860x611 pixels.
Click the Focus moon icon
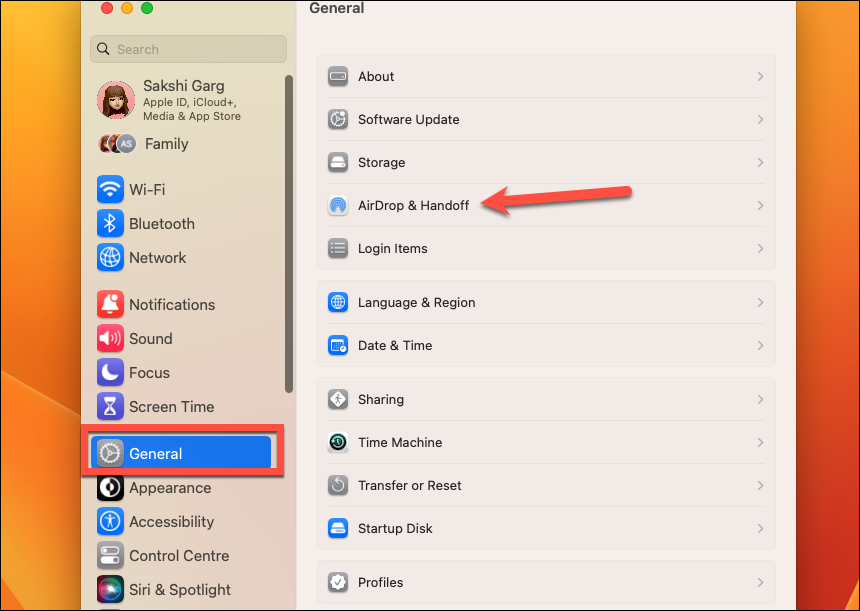[110, 372]
